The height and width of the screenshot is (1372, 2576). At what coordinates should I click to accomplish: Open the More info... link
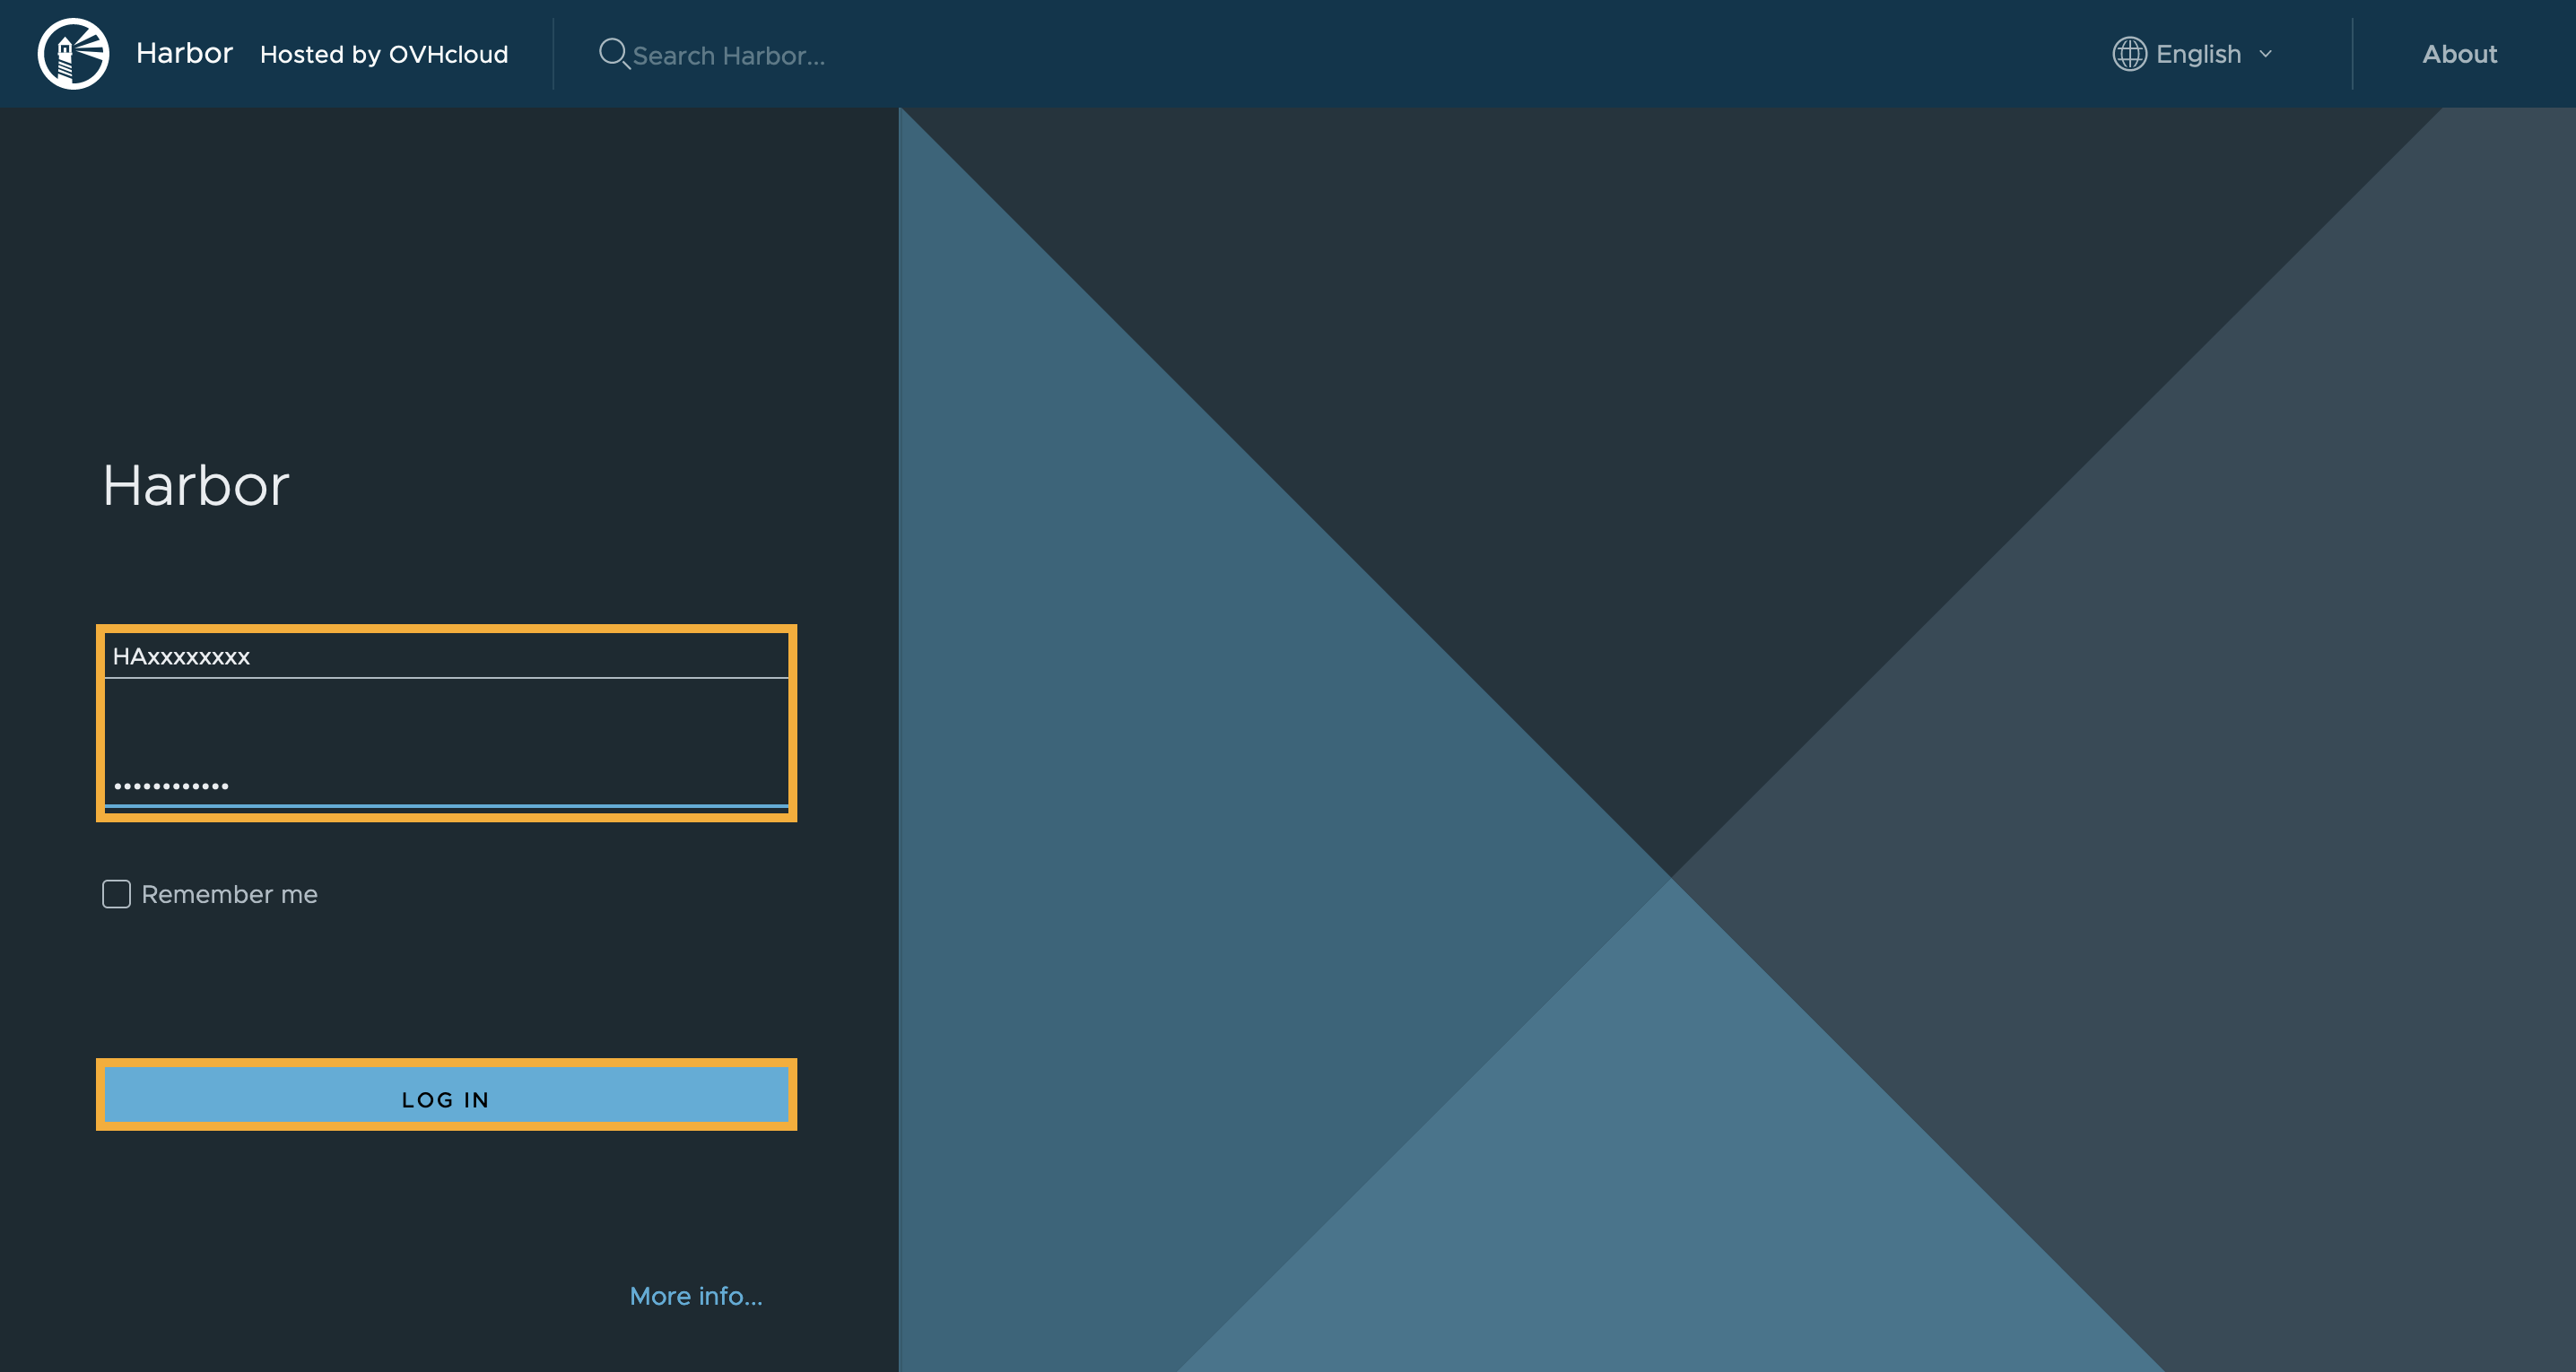[696, 1296]
